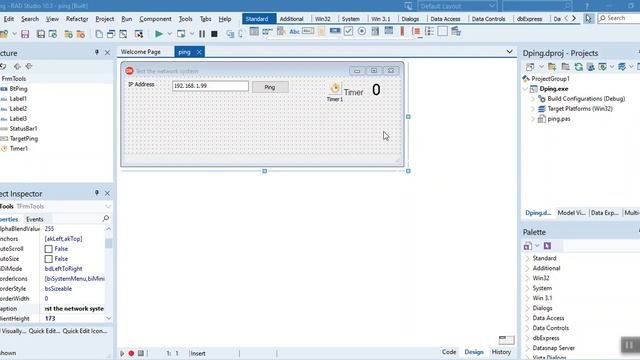
Task: Switch to the History tab
Action: click(x=501, y=352)
